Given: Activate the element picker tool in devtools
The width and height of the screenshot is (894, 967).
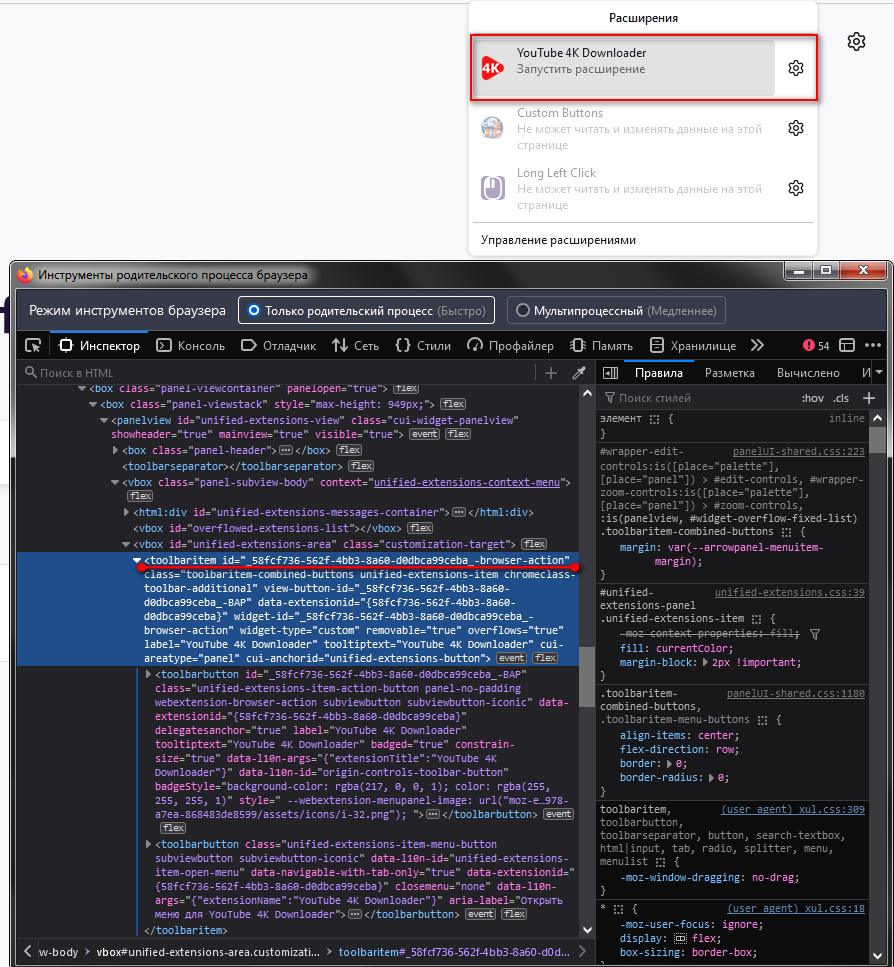Looking at the screenshot, I should tap(33, 345).
